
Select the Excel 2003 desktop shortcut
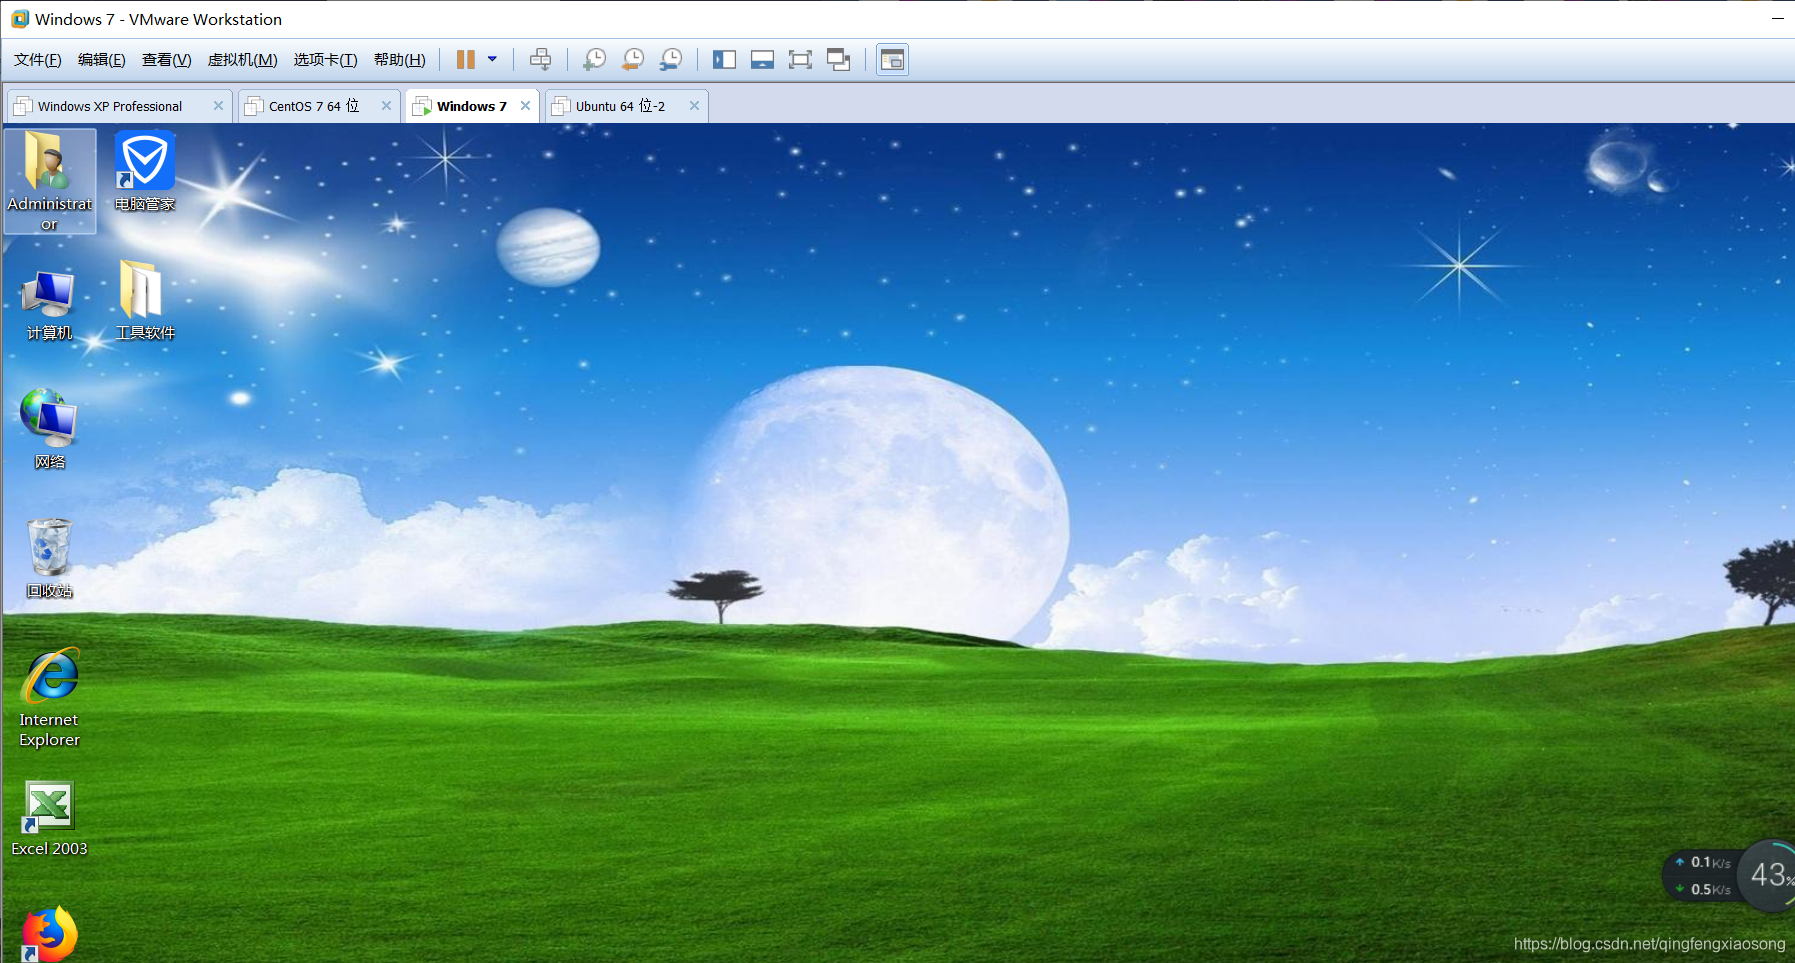coord(49,820)
